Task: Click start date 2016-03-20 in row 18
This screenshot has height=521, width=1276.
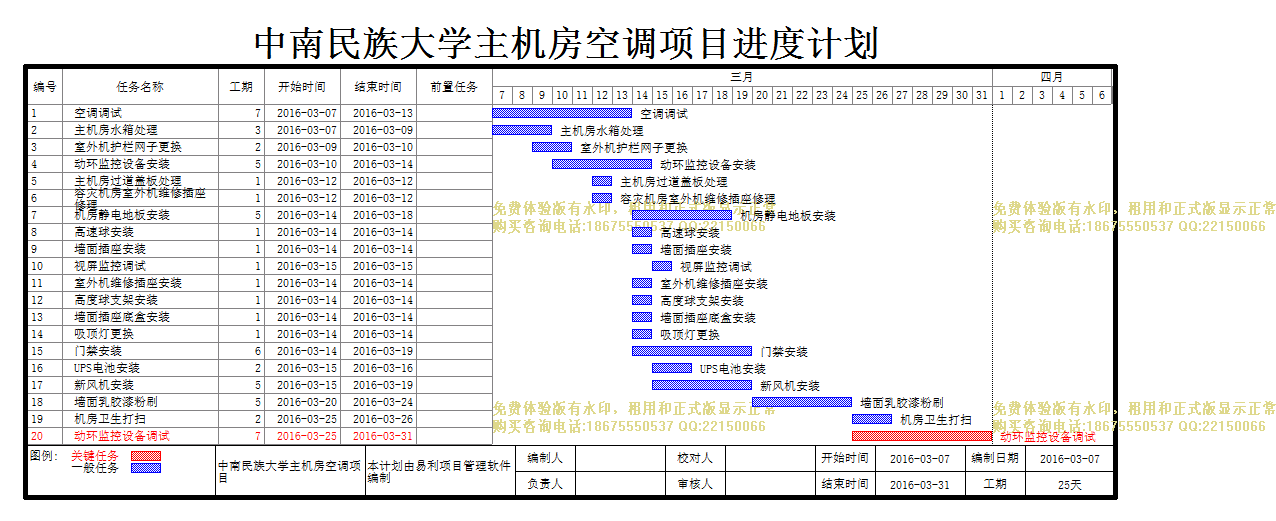Action: point(307,402)
